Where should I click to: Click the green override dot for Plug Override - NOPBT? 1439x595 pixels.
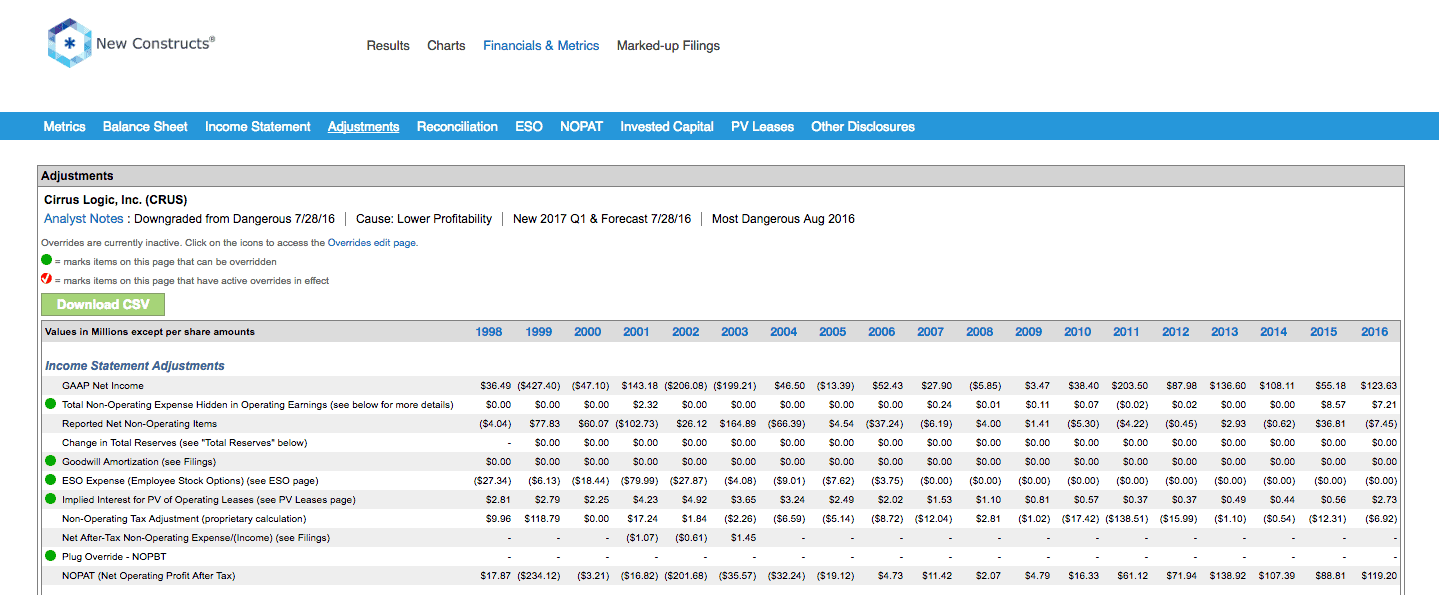[50, 556]
